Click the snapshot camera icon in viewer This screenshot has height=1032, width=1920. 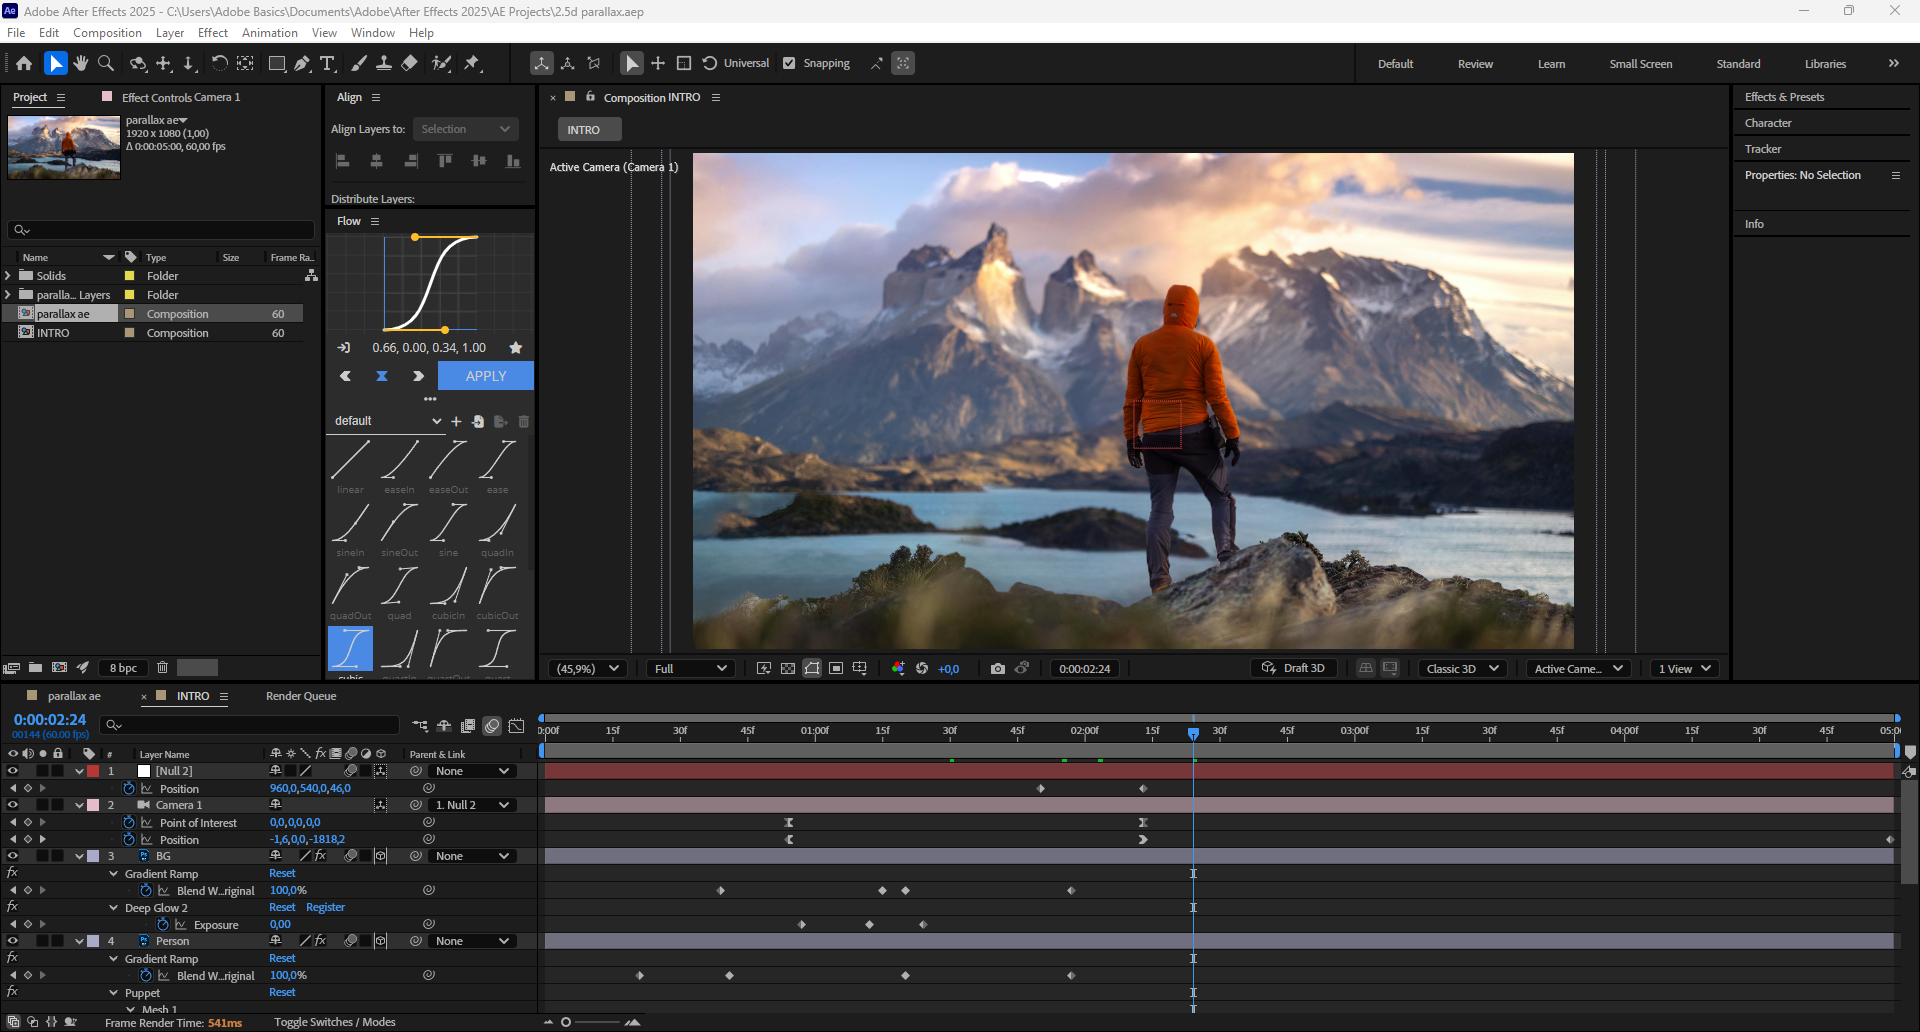[x=997, y=668]
